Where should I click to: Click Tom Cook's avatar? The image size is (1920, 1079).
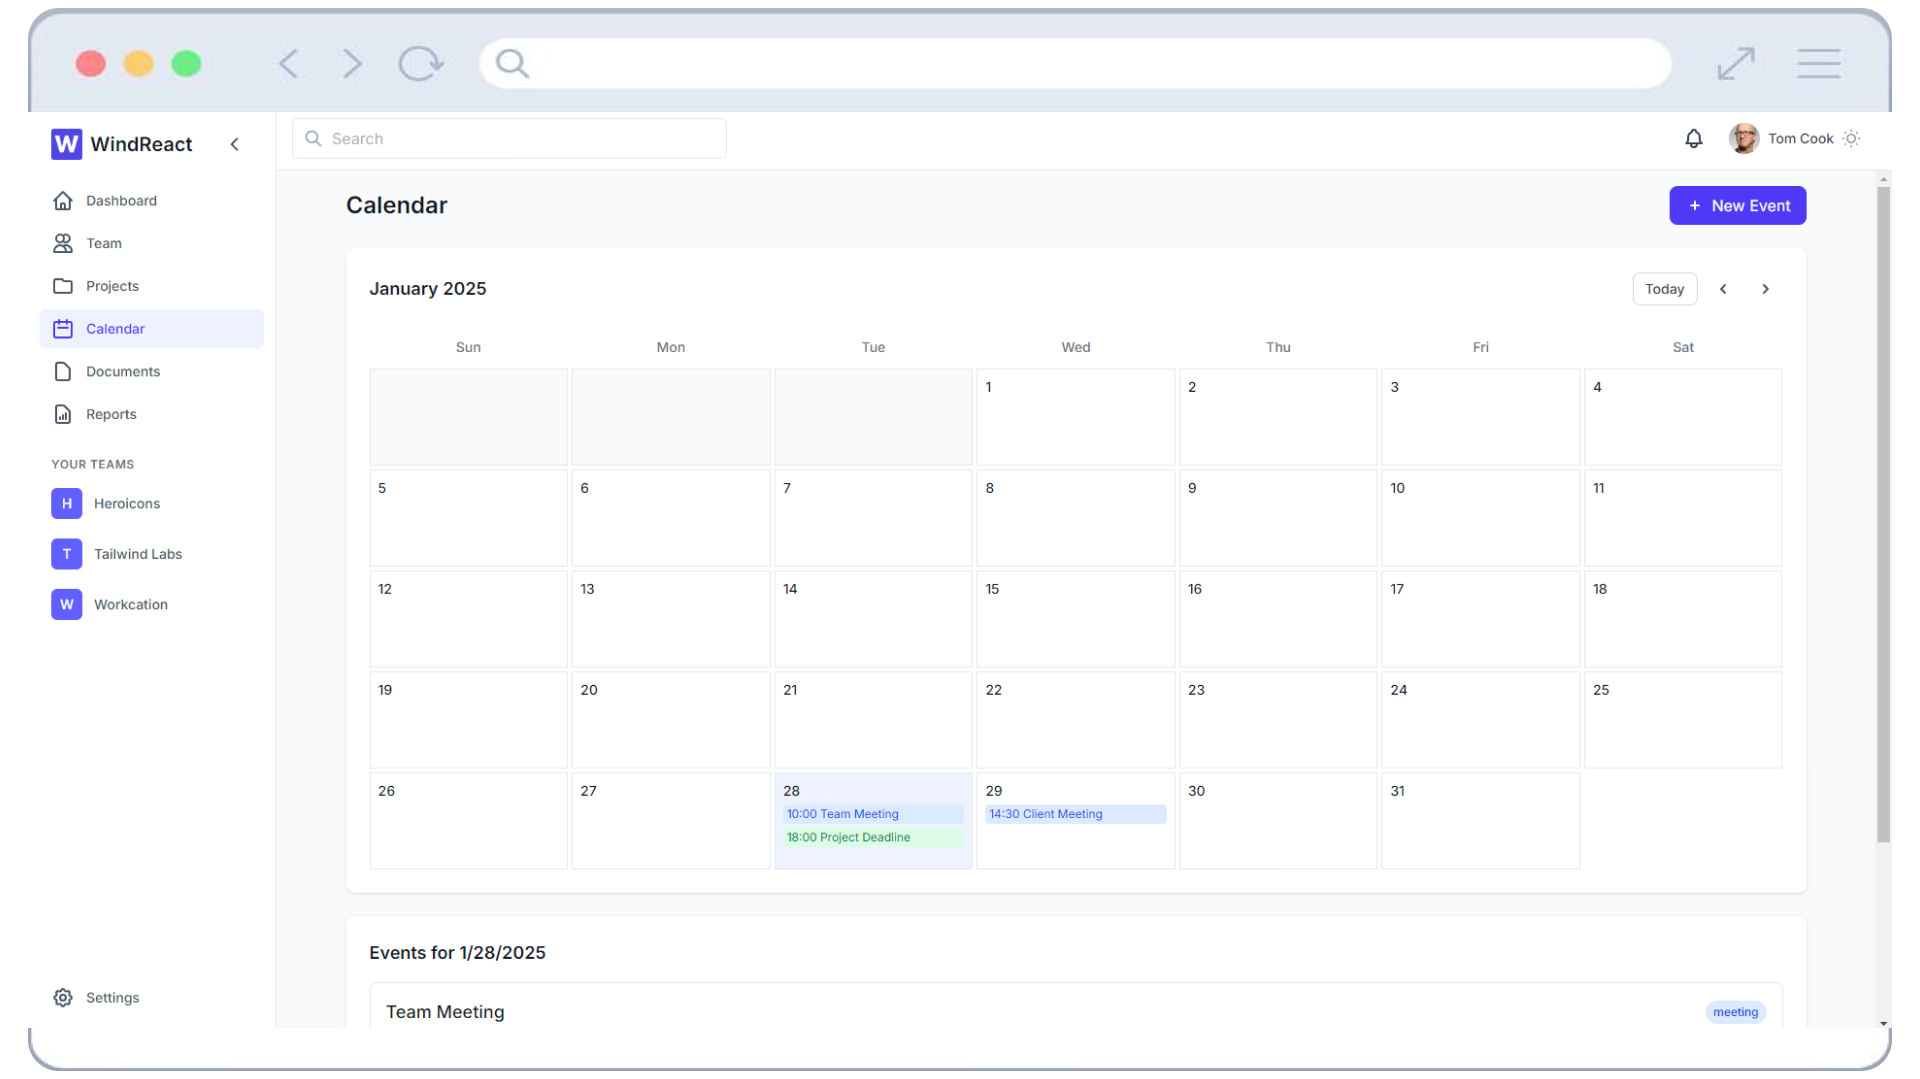(x=1744, y=139)
